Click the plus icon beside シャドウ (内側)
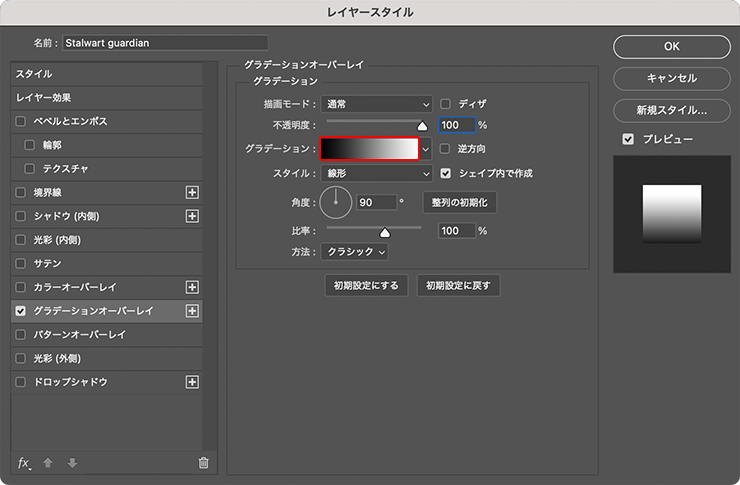740x485 pixels. pyautogui.click(x=193, y=216)
